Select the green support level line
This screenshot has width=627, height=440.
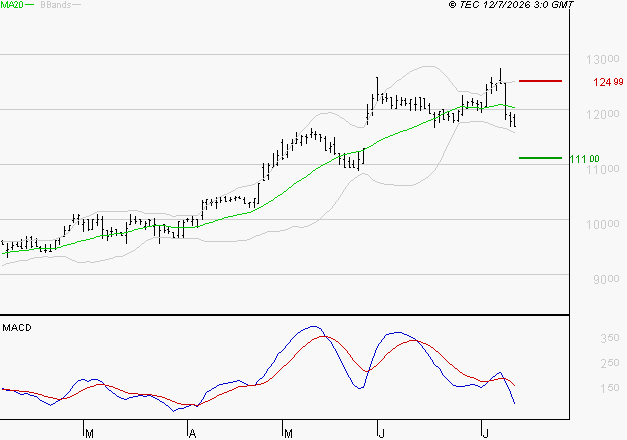(540, 158)
